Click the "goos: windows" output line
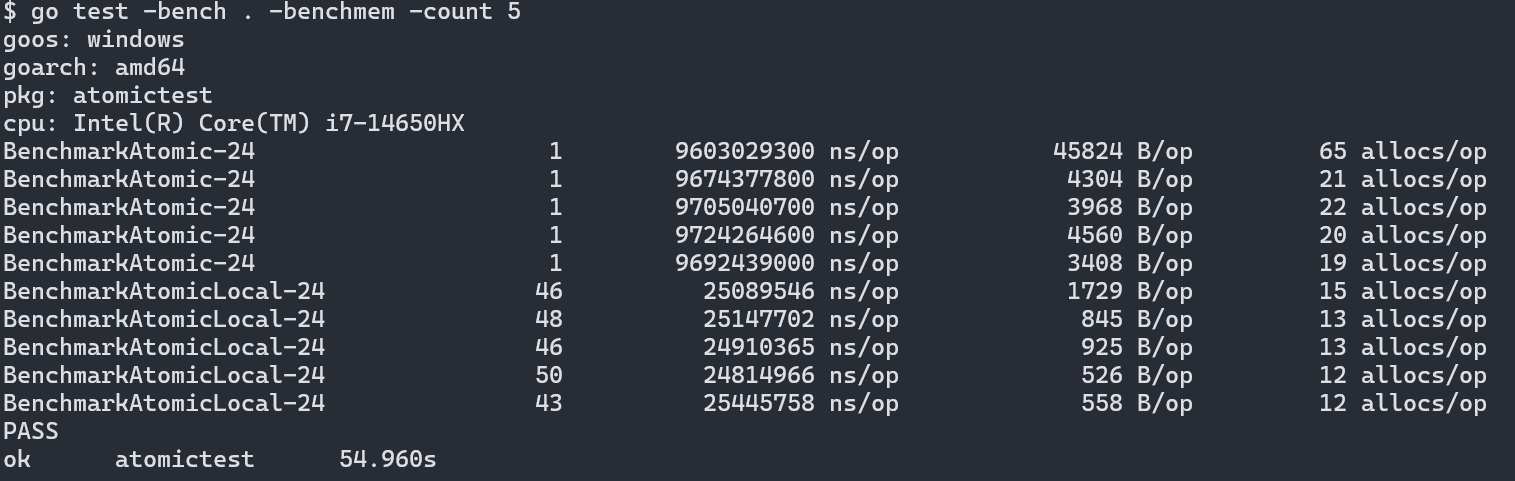This screenshot has height=481, width=1515. point(94,40)
